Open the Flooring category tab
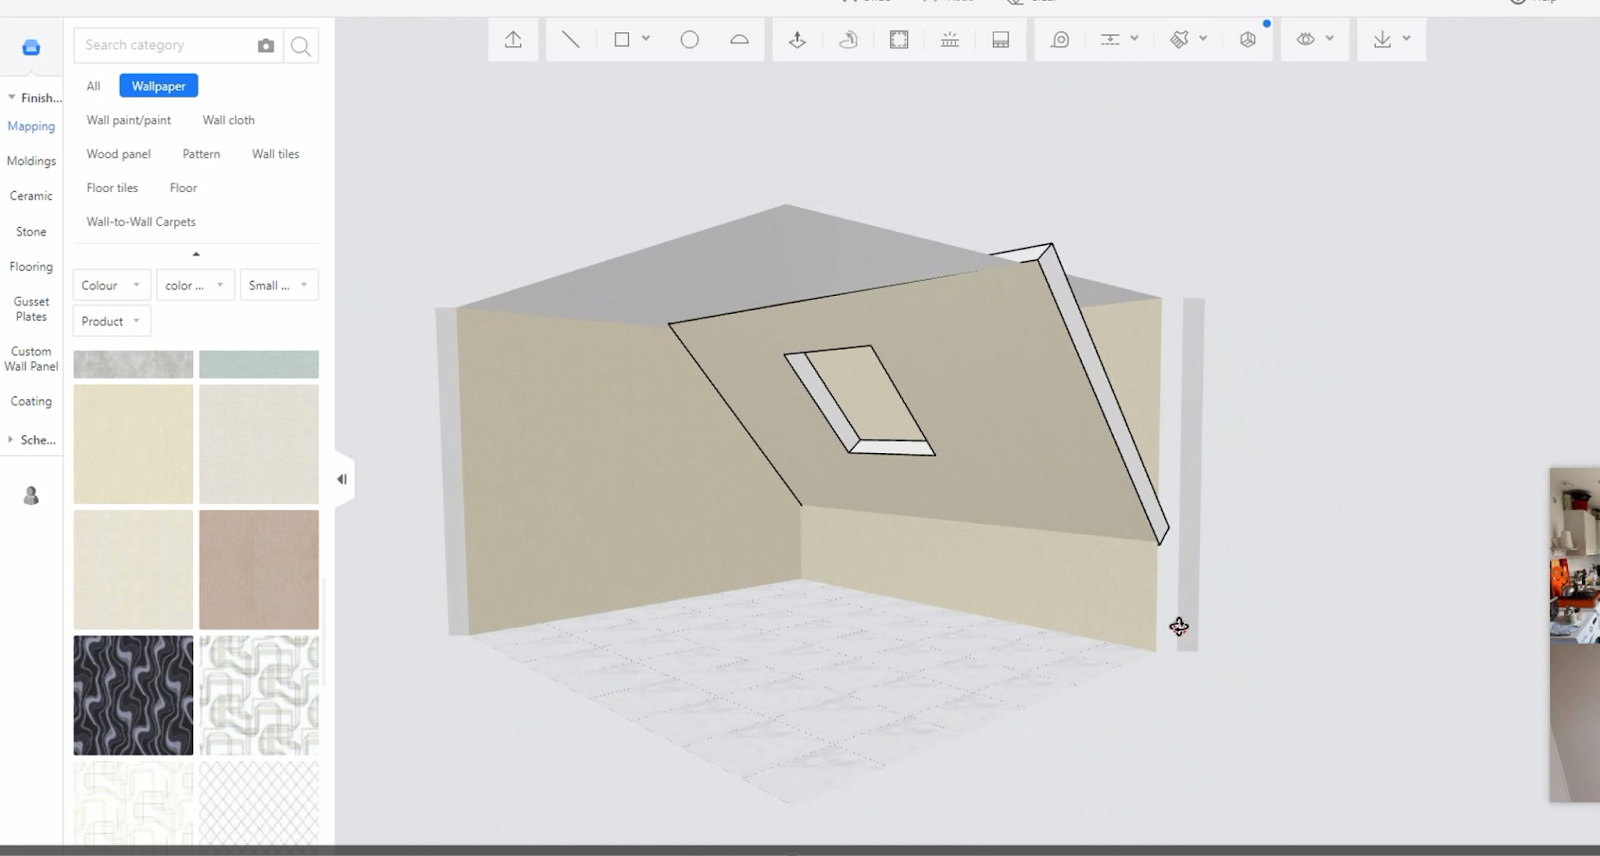The image size is (1600, 856). pyautogui.click(x=31, y=267)
